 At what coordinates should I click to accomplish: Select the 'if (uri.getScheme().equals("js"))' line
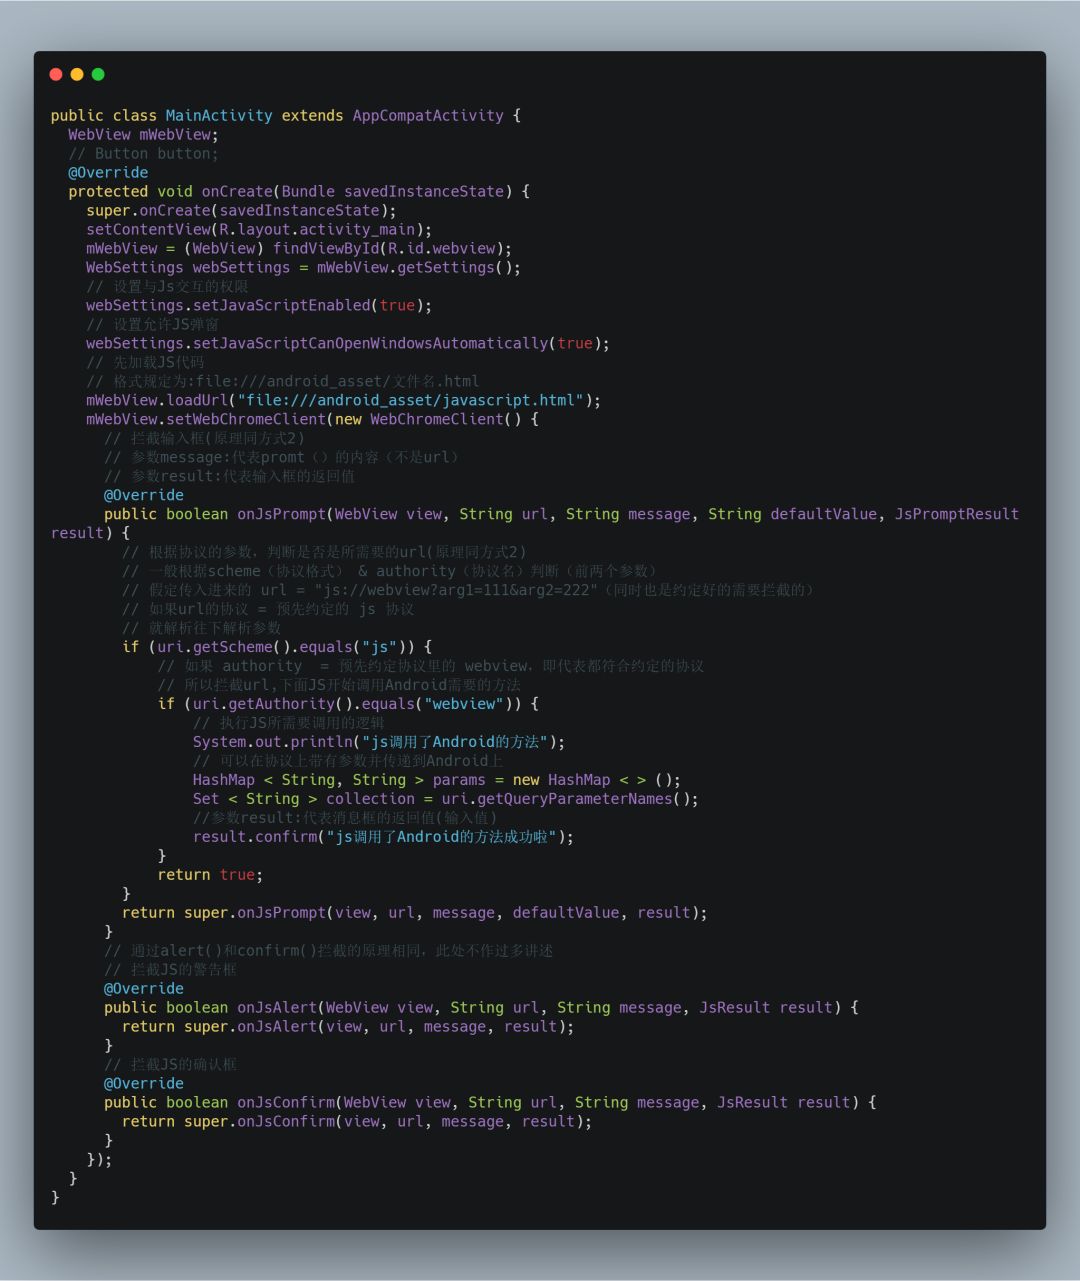click(x=277, y=648)
